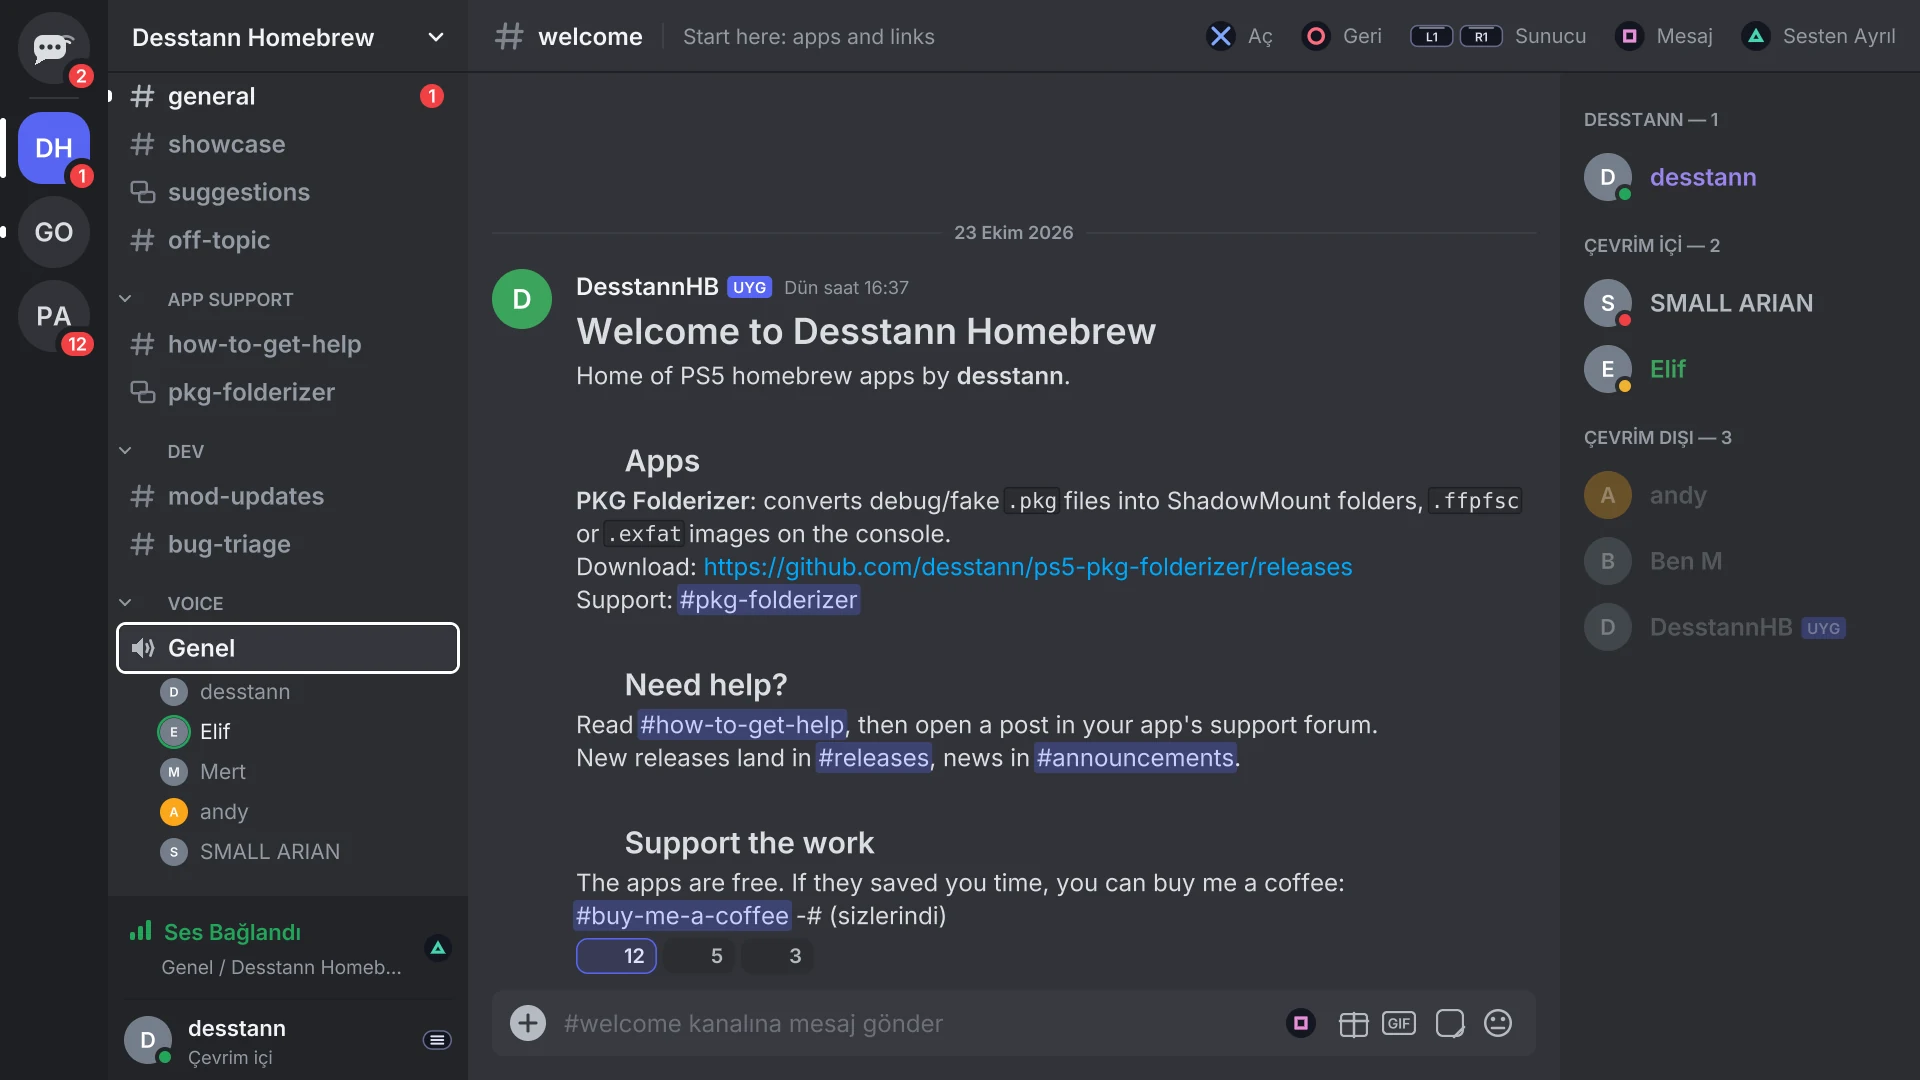
Task: Open the suggestions forum channel
Action: click(288, 192)
